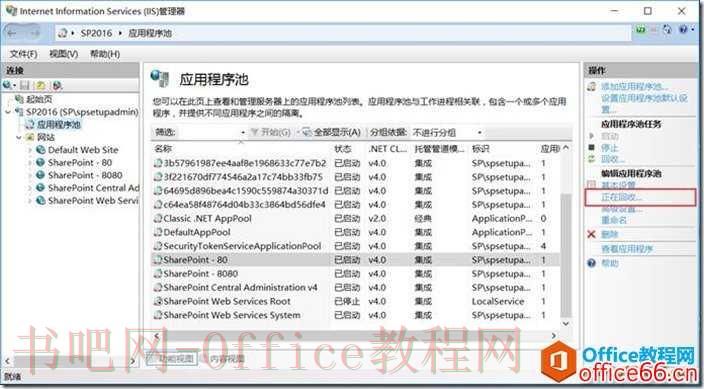Select the SharePoint Web Services System pool row

(x=356, y=315)
